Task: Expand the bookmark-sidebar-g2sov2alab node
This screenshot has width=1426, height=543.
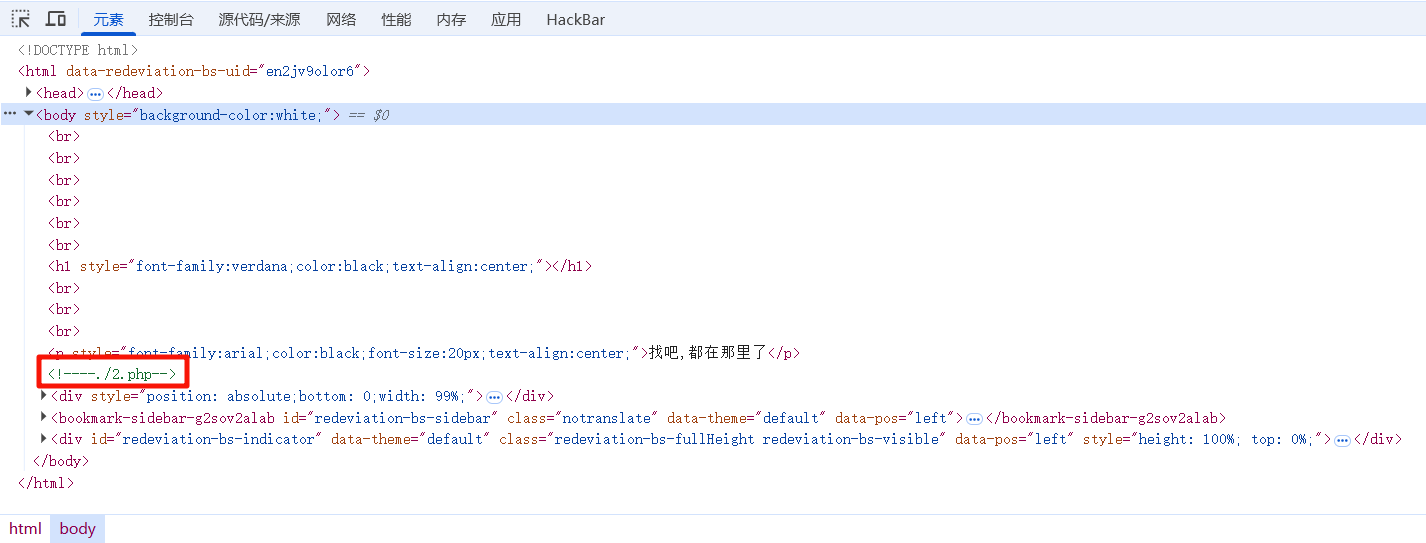Action: pos(43,418)
